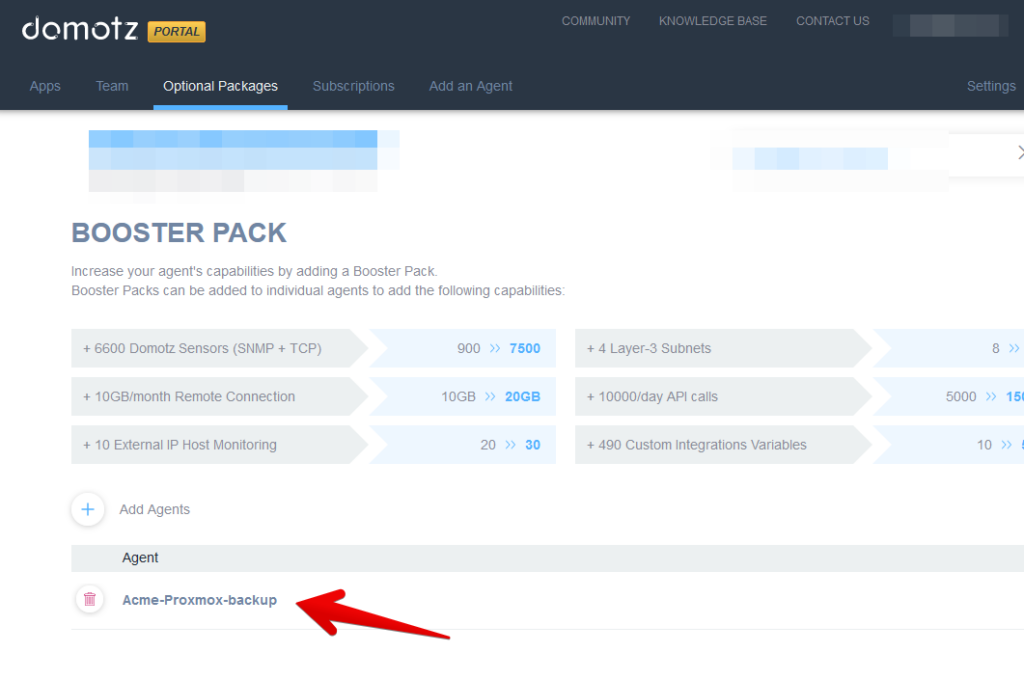Viewport: 1024px width, 680px height.
Task: Open the Apps tab
Action: click(x=45, y=86)
